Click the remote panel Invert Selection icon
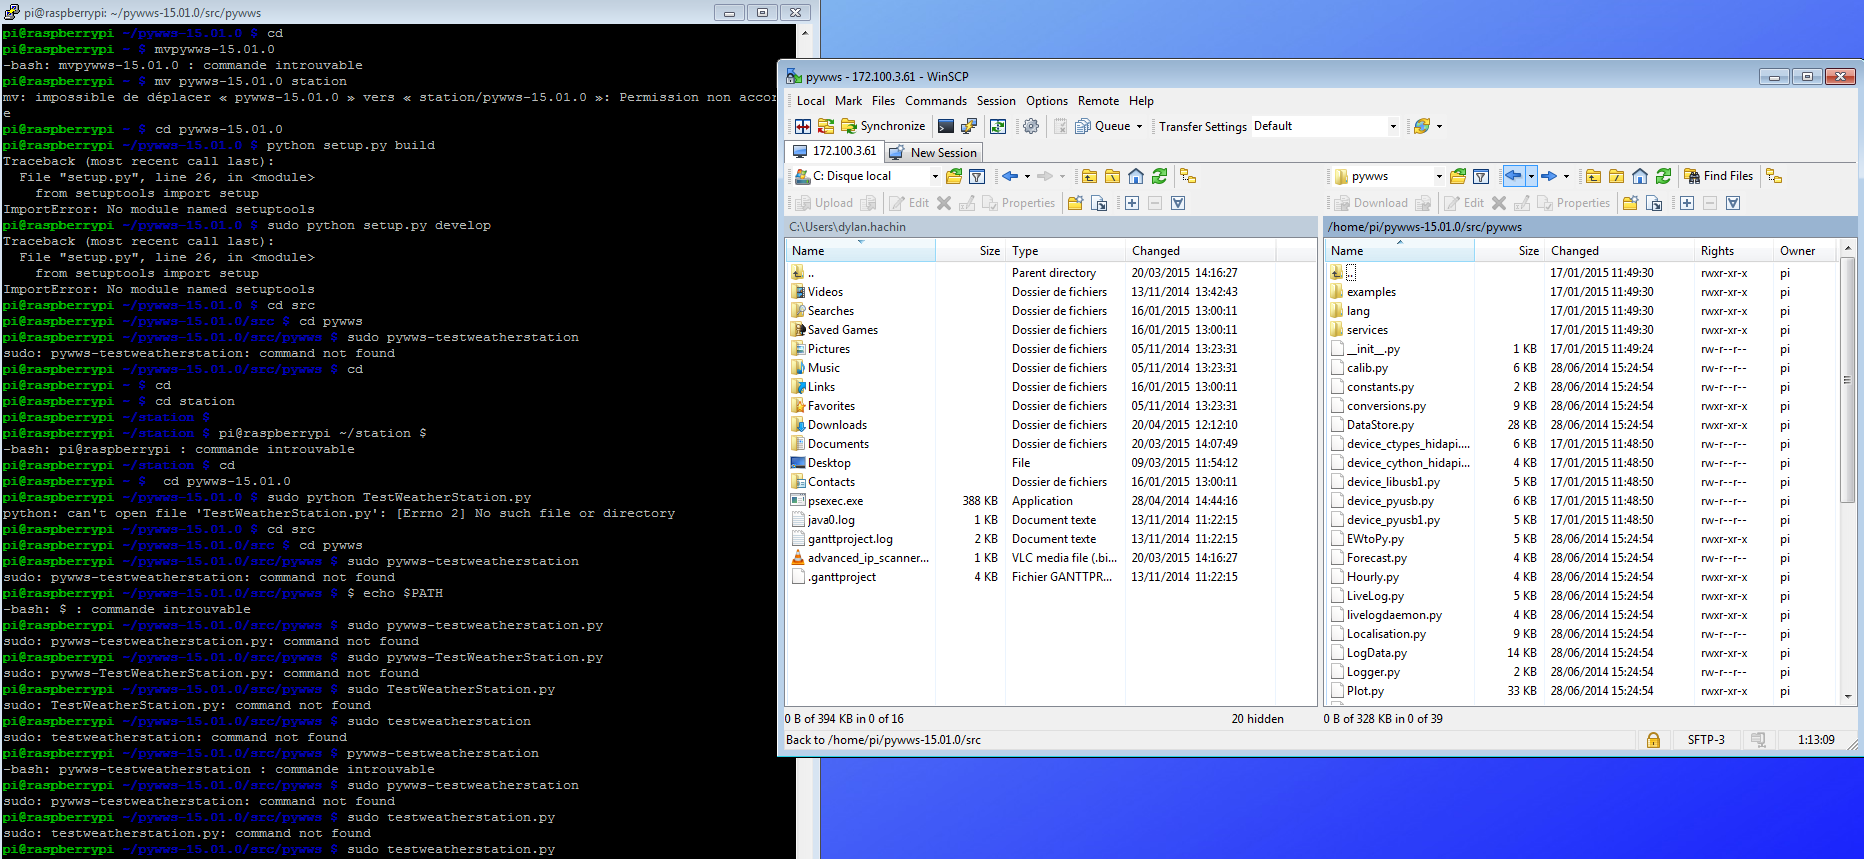 (1733, 203)
